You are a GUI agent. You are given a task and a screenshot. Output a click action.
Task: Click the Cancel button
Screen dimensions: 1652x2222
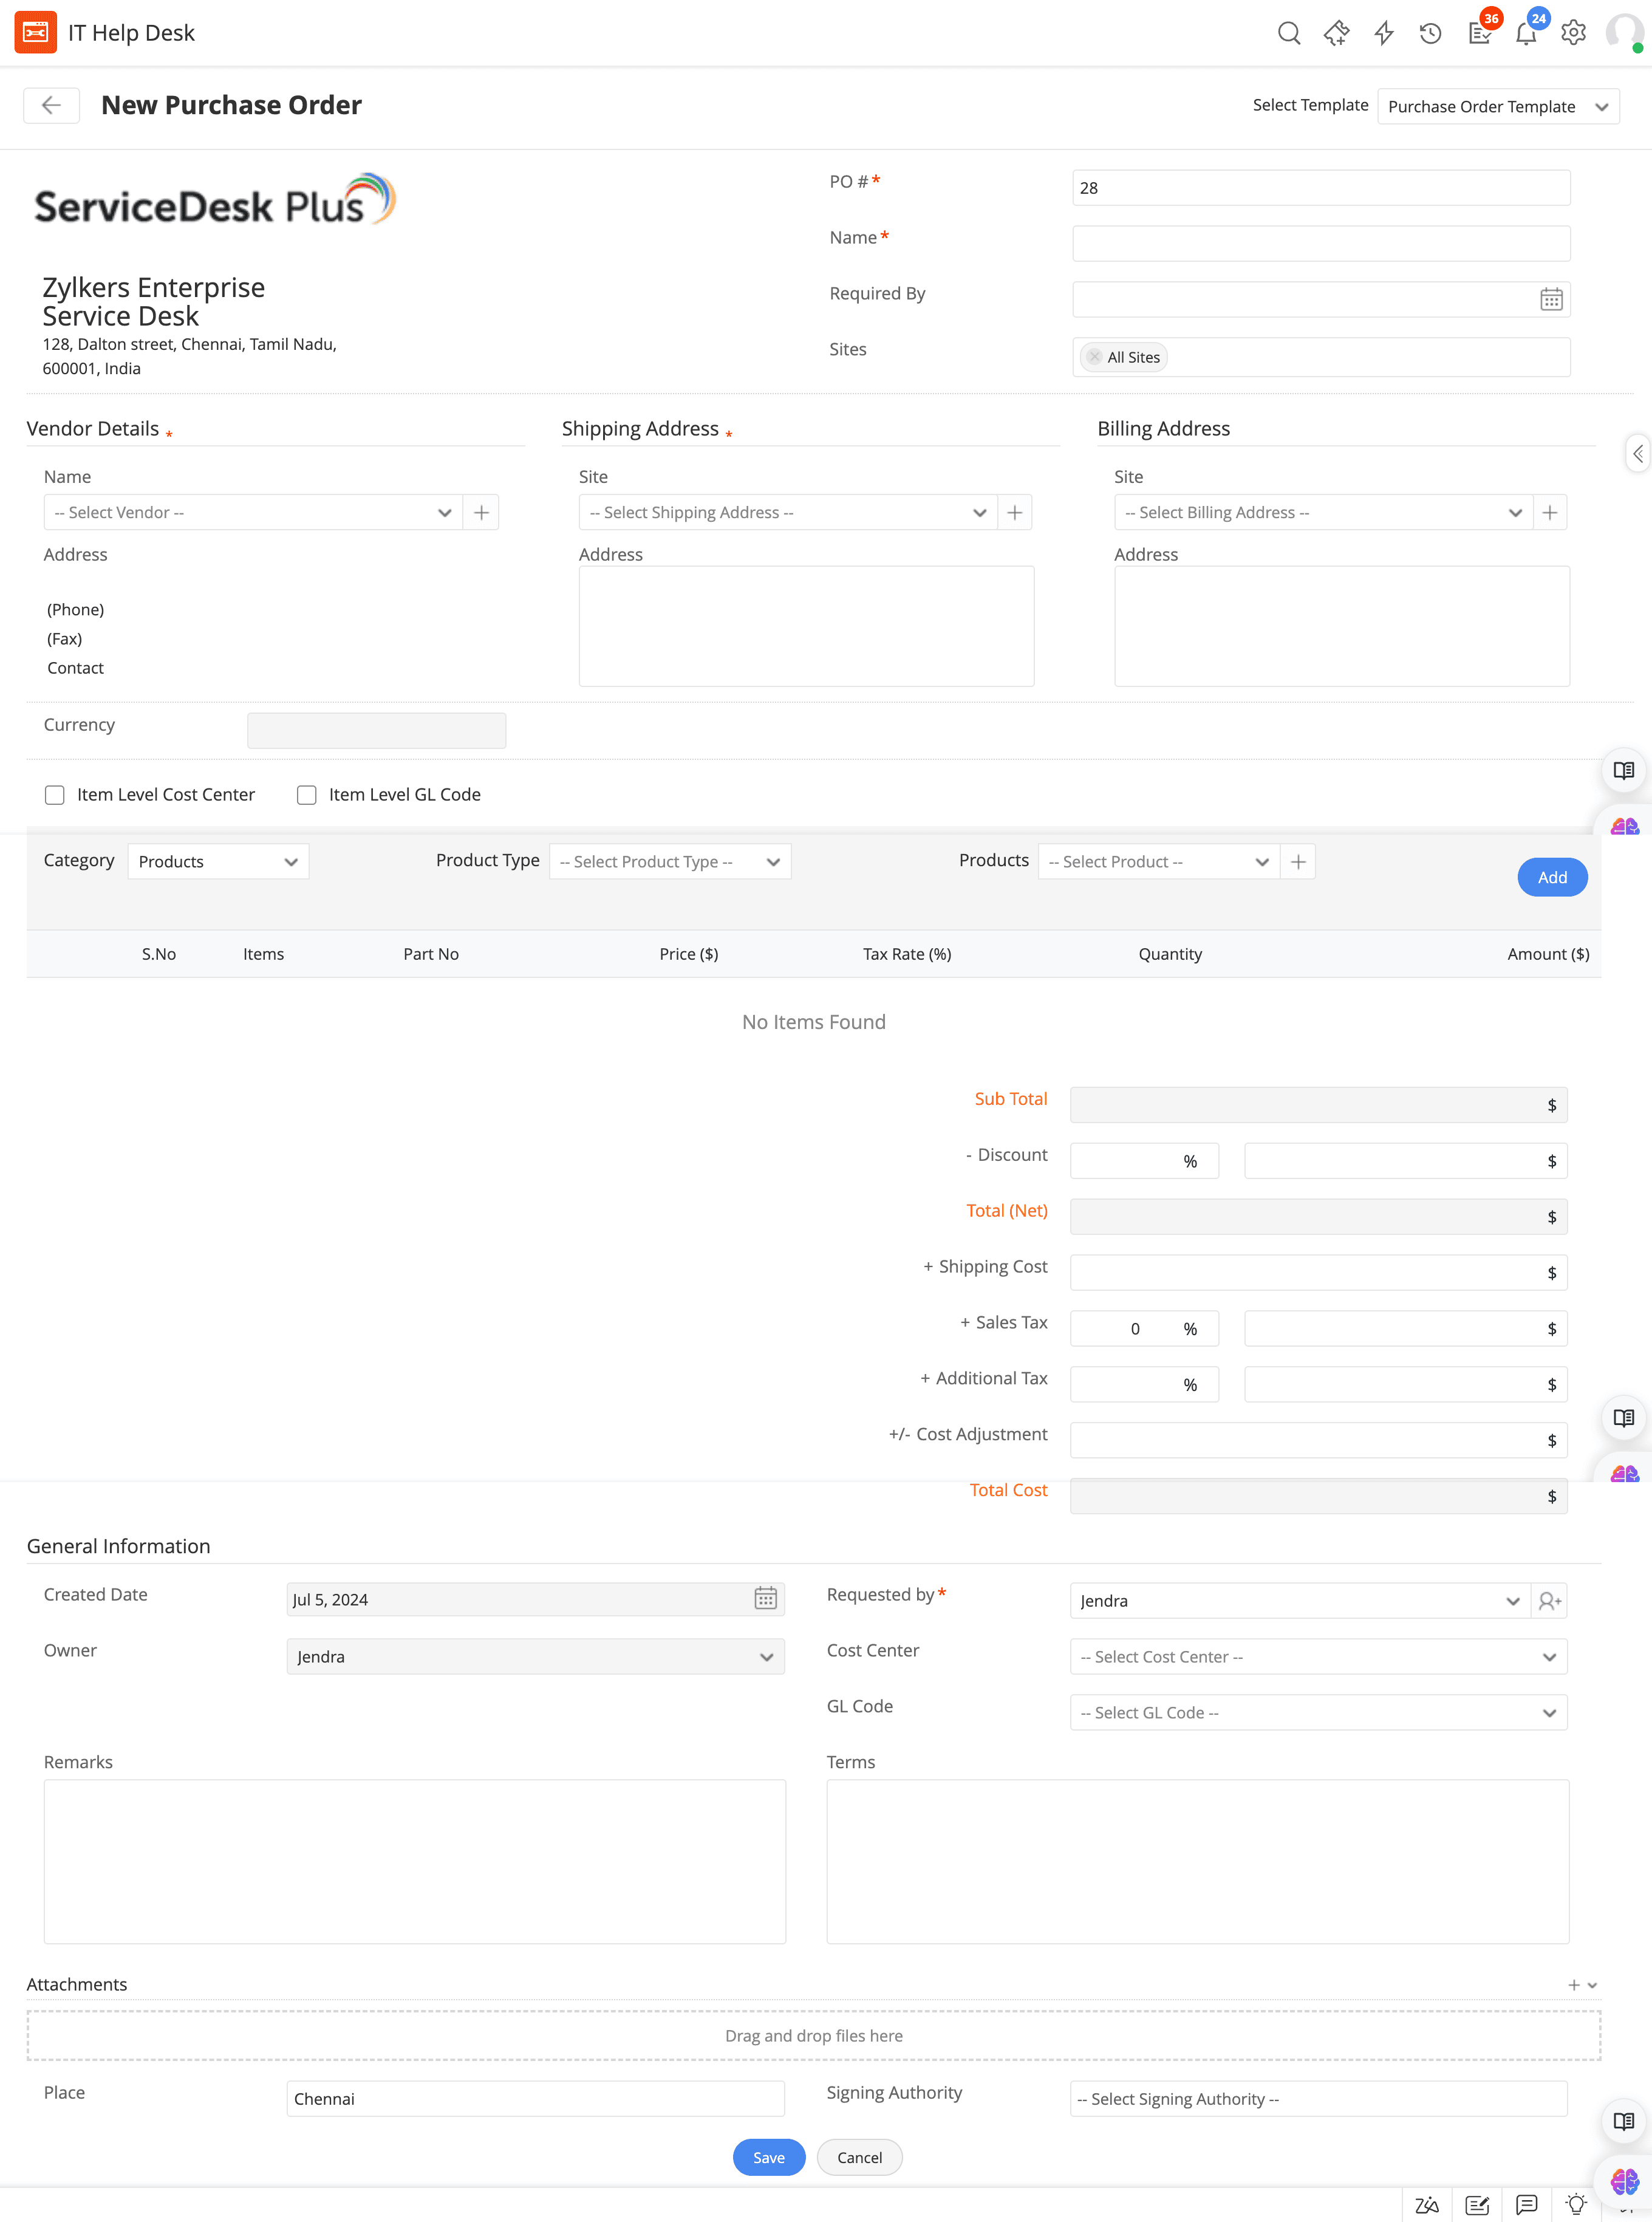[x=859, y=2157]
